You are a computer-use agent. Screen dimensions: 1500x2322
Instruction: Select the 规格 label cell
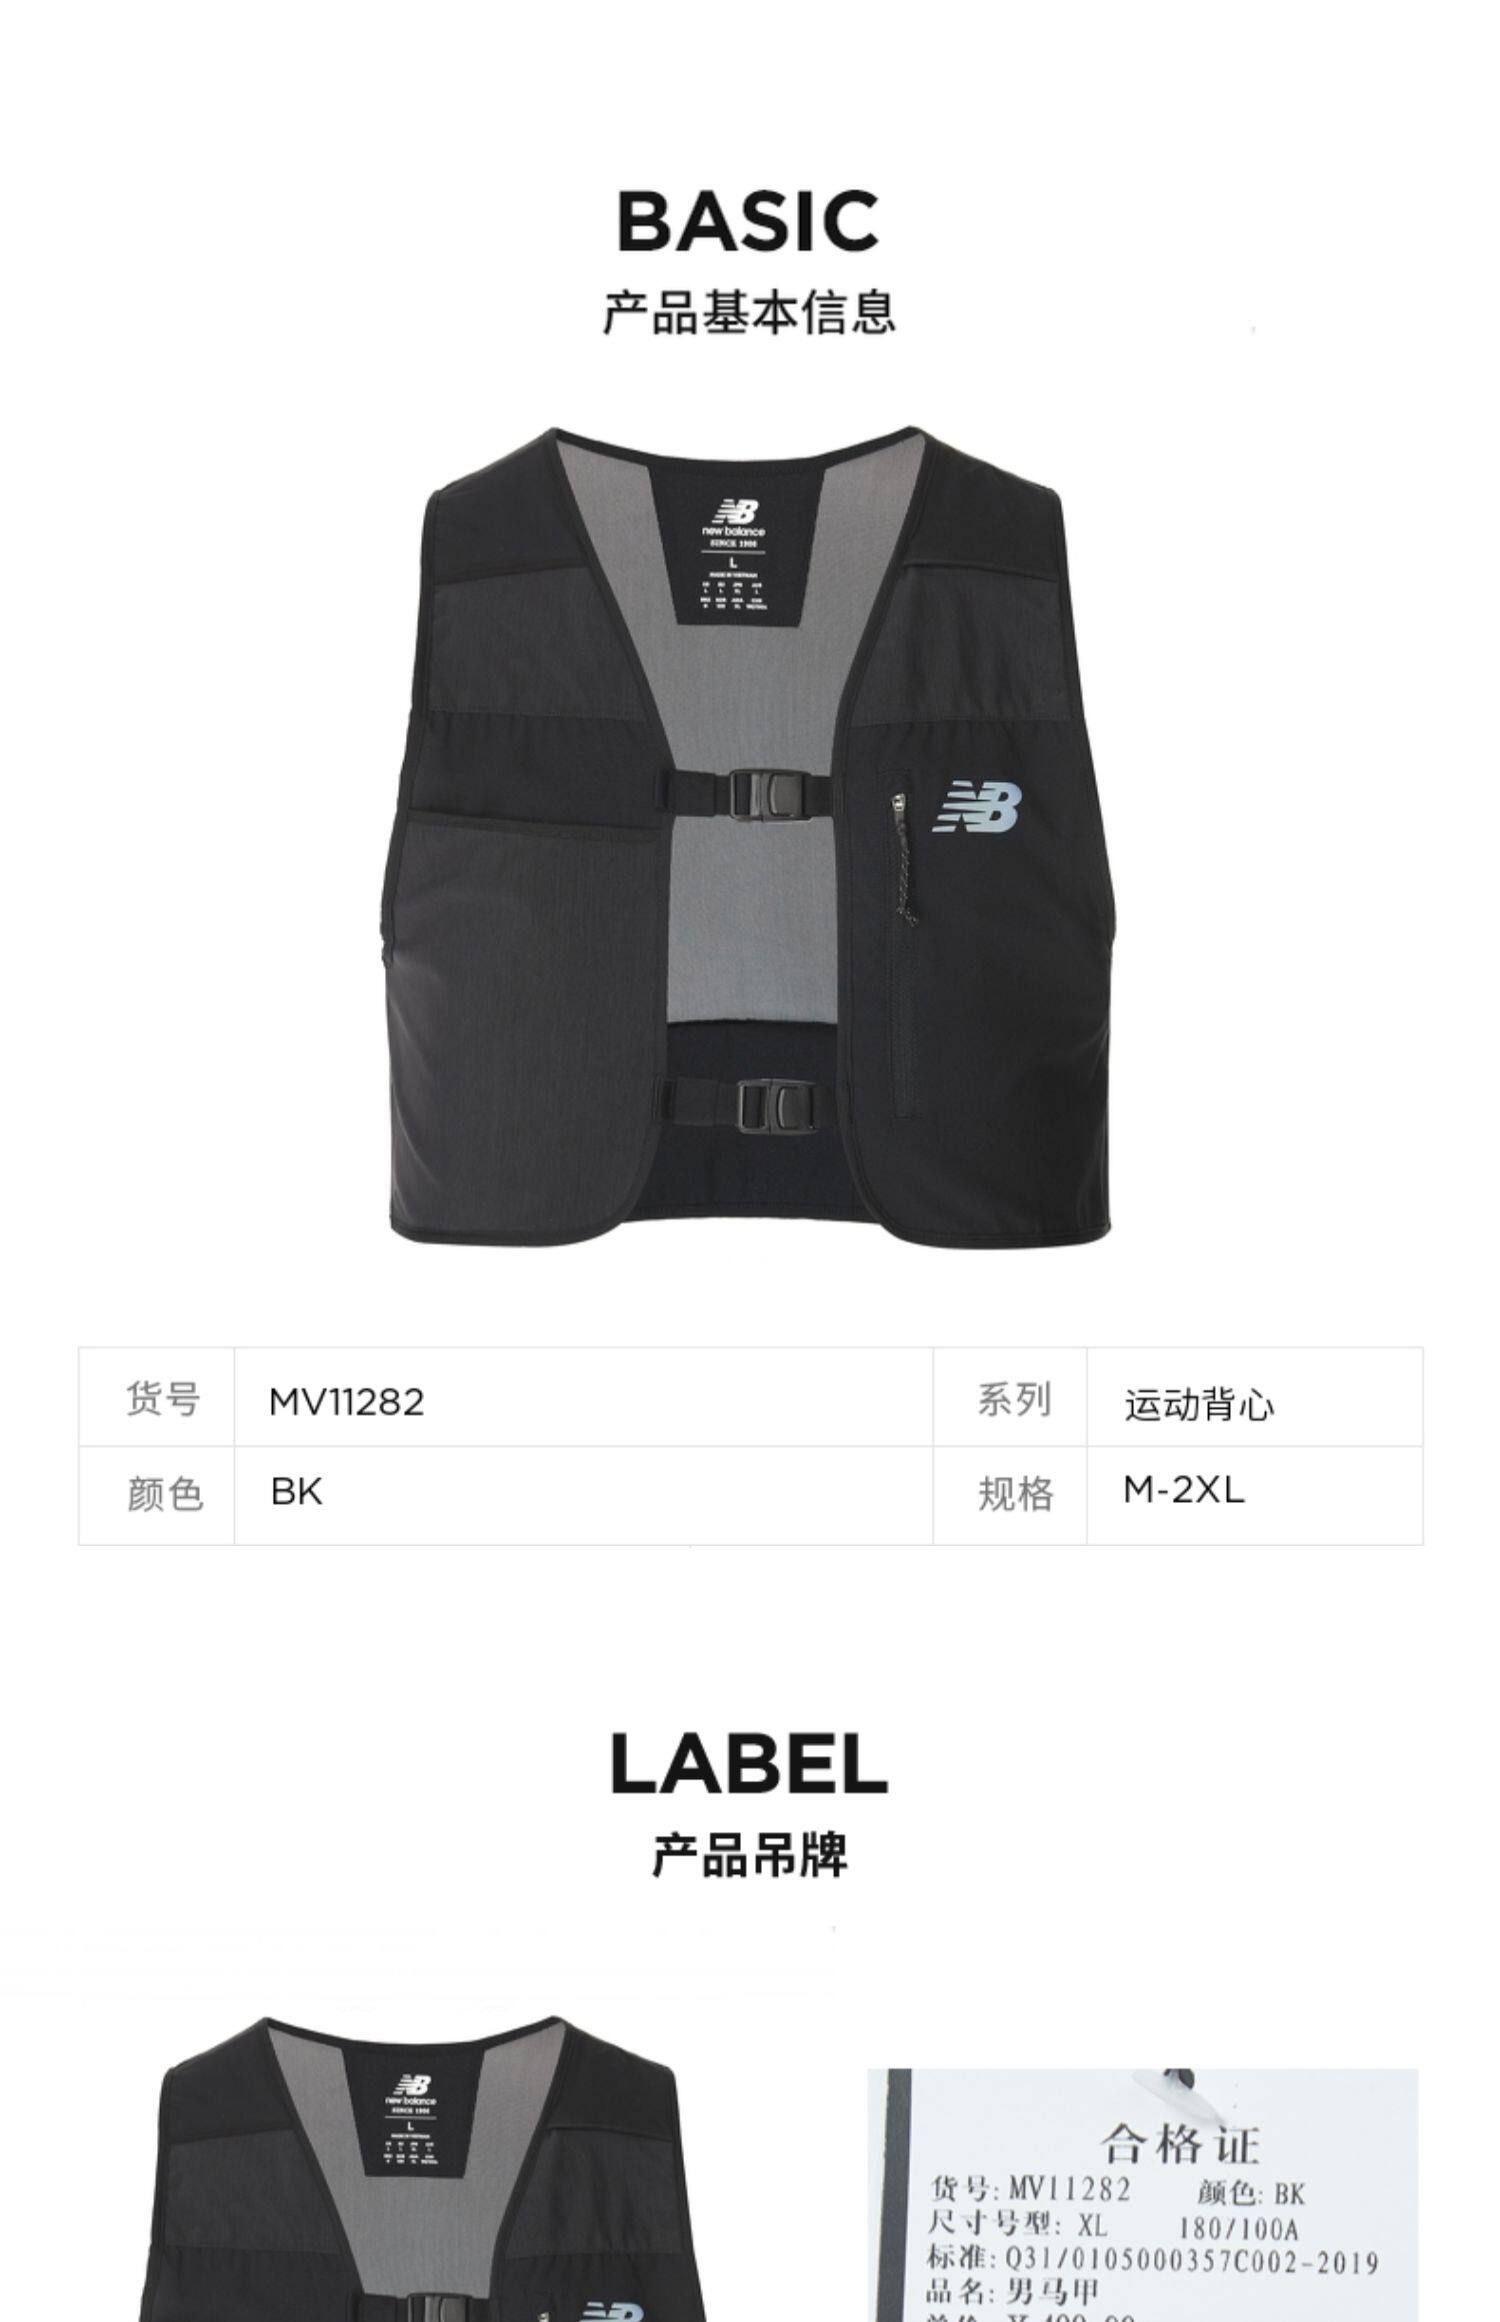coord(1010,1495)
